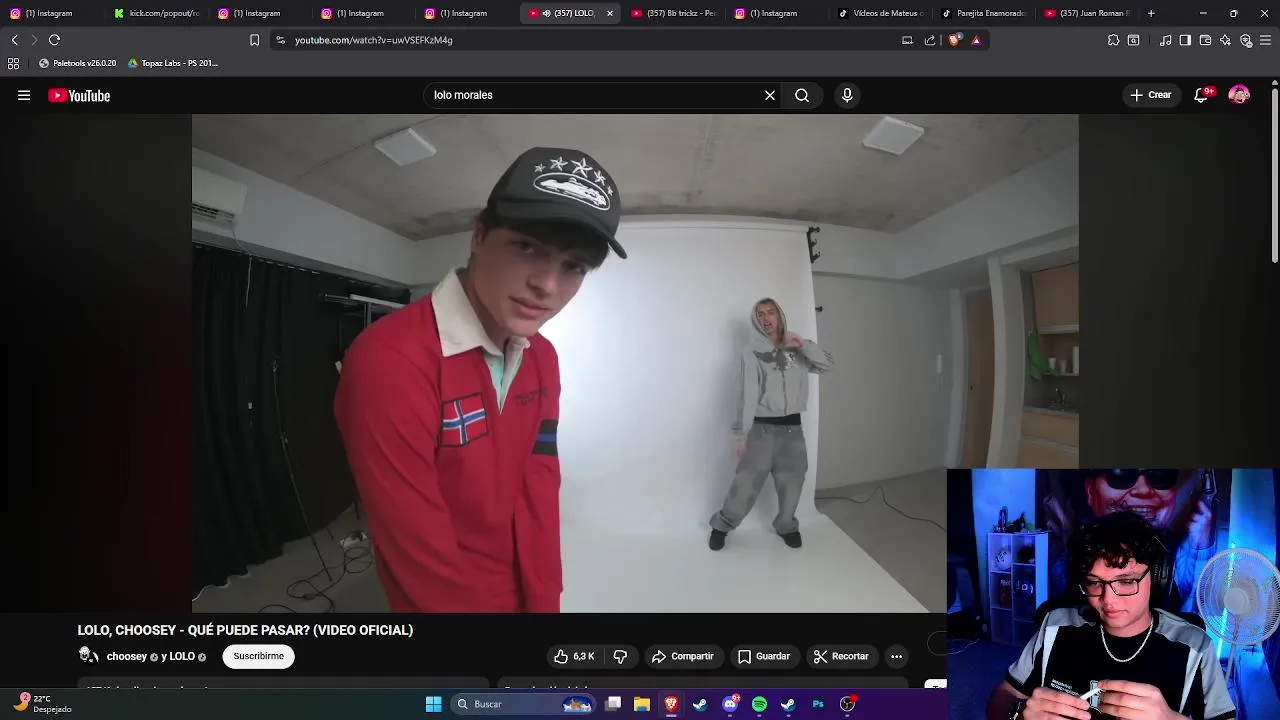Image resolution: width=1280 pixels, height=720 pixels.
Task: Open the Topaz Labs bookmark
Action: click(x=174, y=63)
